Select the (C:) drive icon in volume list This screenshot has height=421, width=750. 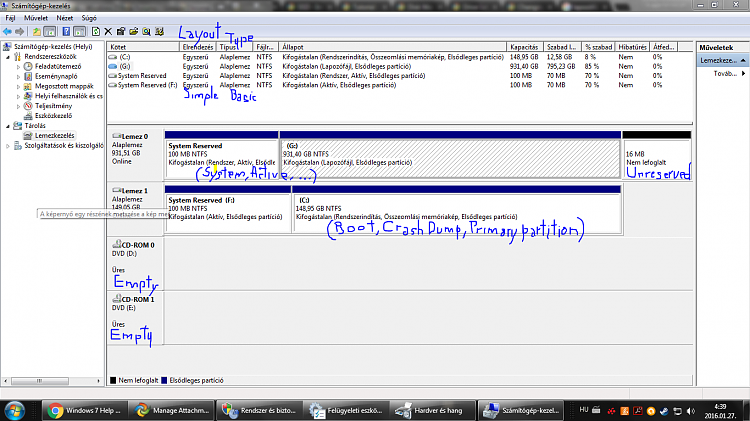pos(113,57)
